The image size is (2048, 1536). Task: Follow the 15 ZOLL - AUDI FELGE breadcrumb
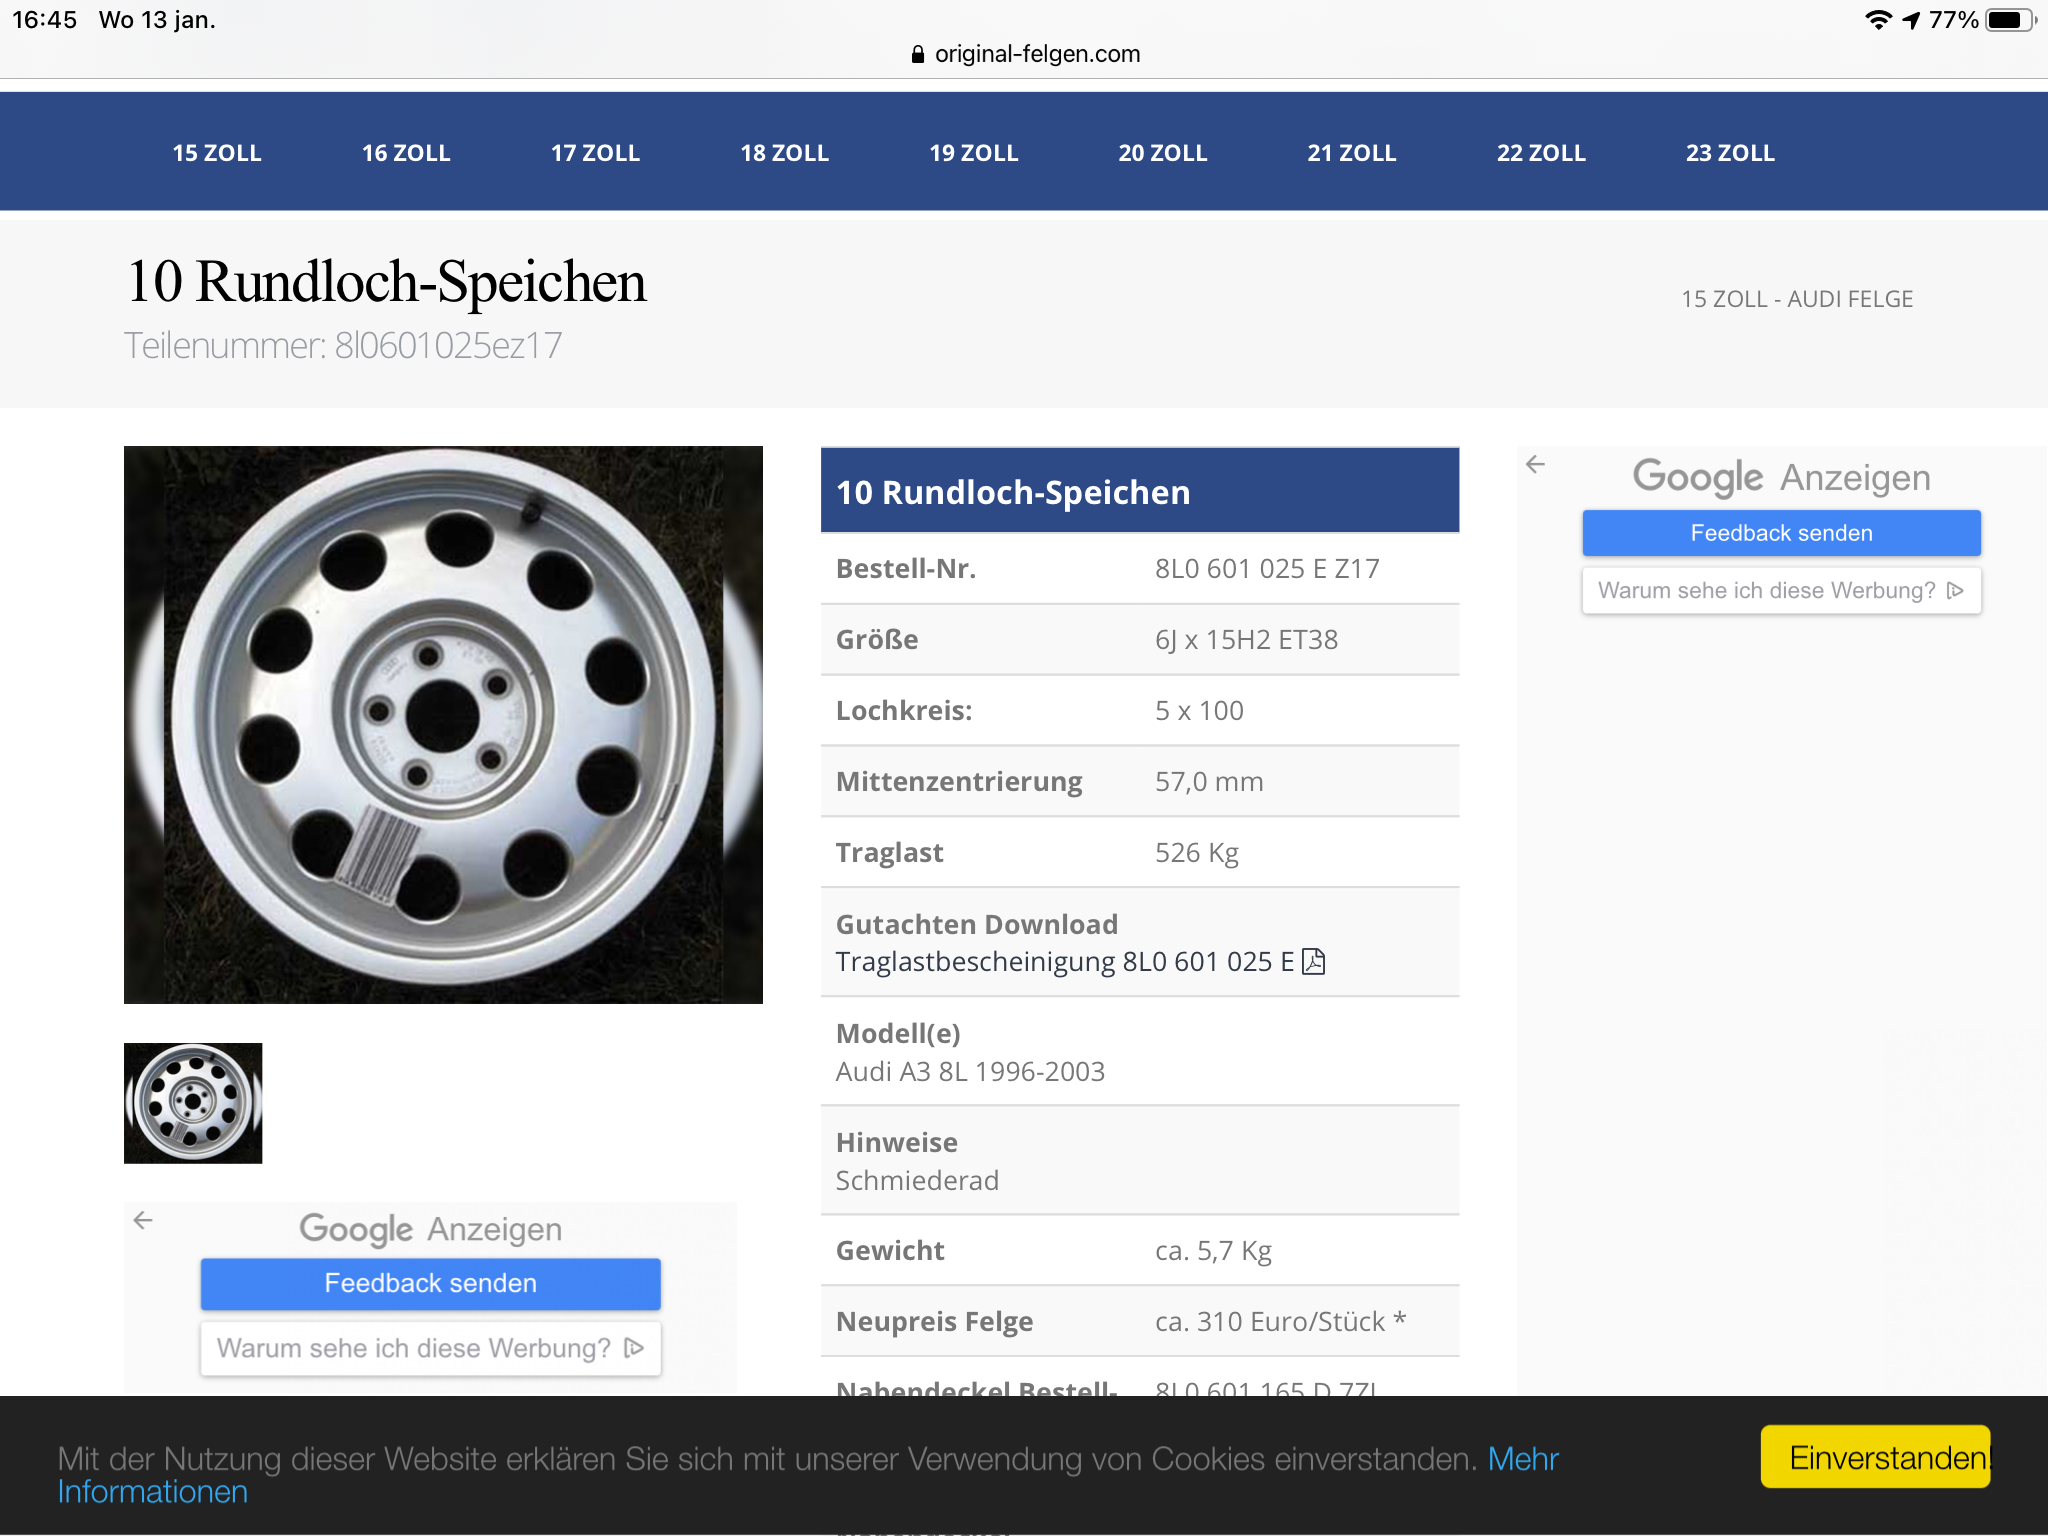click(x=1797, y=299)
